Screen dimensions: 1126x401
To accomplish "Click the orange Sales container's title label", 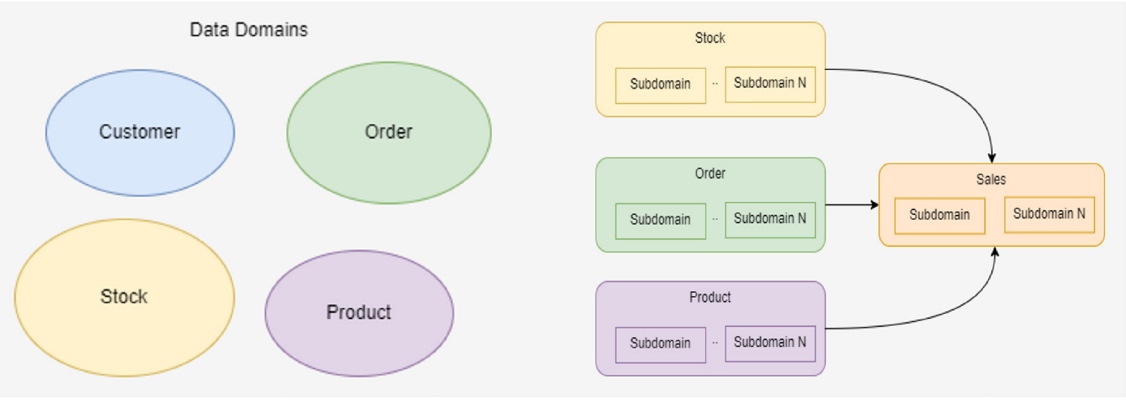I will (991, 180).
